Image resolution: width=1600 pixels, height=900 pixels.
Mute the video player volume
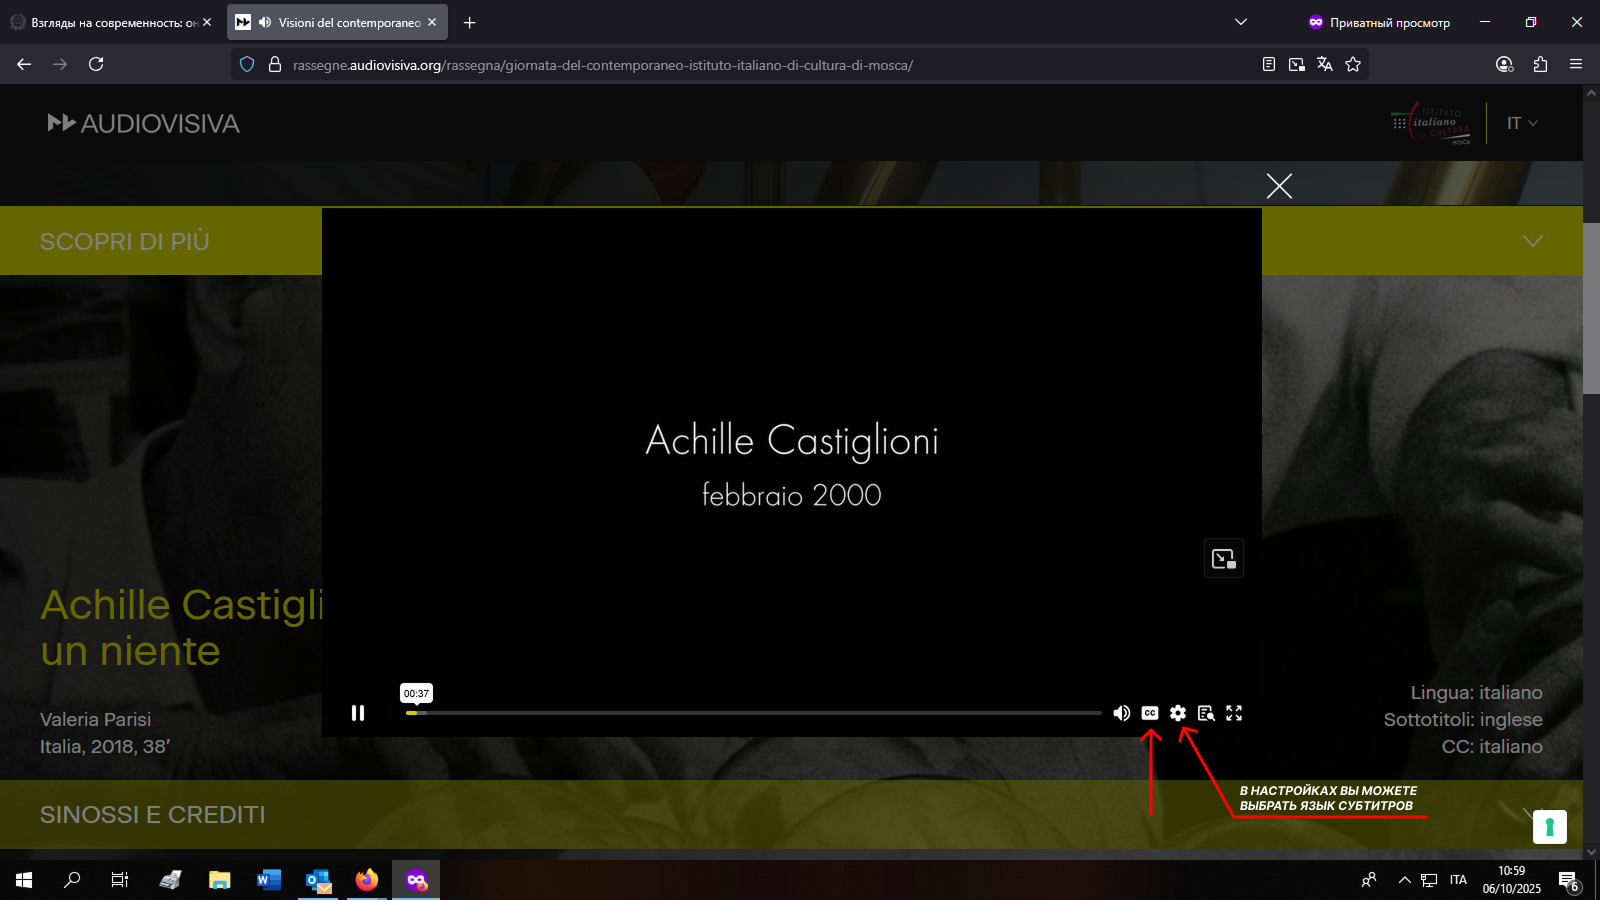point(1122,713)
